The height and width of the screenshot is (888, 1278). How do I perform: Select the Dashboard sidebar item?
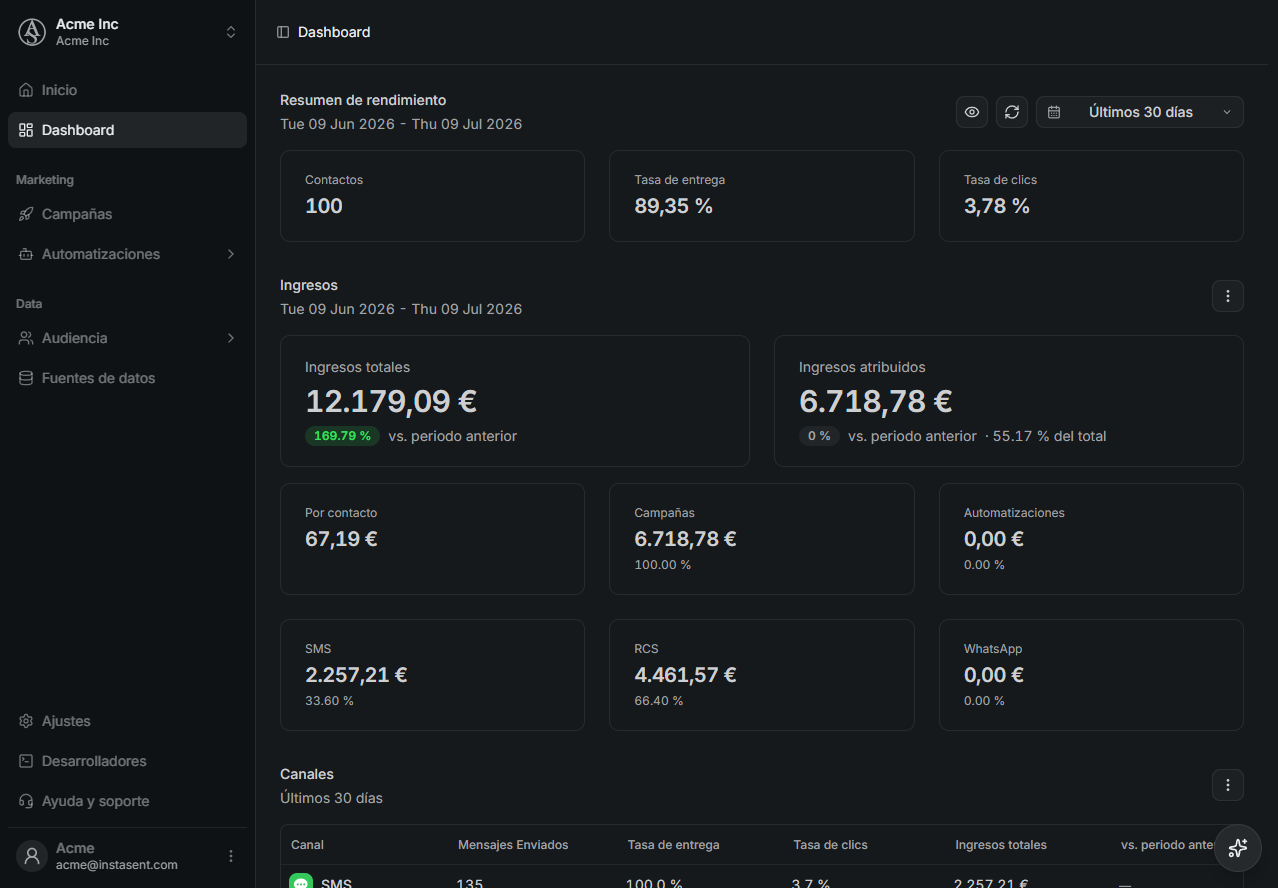point(127,130)
